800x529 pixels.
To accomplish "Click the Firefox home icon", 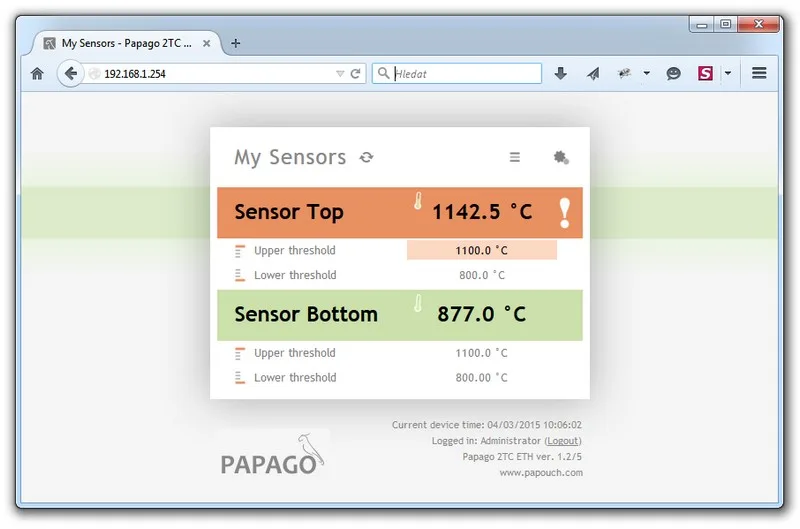I will (37, 73).
